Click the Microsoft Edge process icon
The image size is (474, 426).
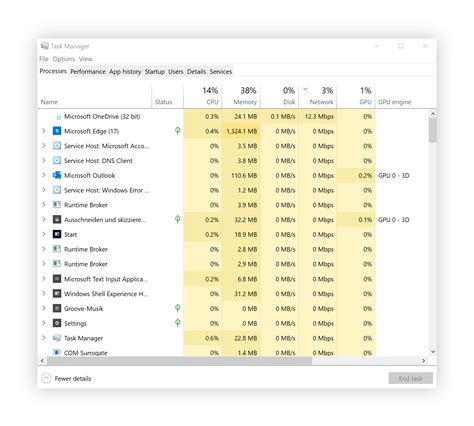point(57,131)
